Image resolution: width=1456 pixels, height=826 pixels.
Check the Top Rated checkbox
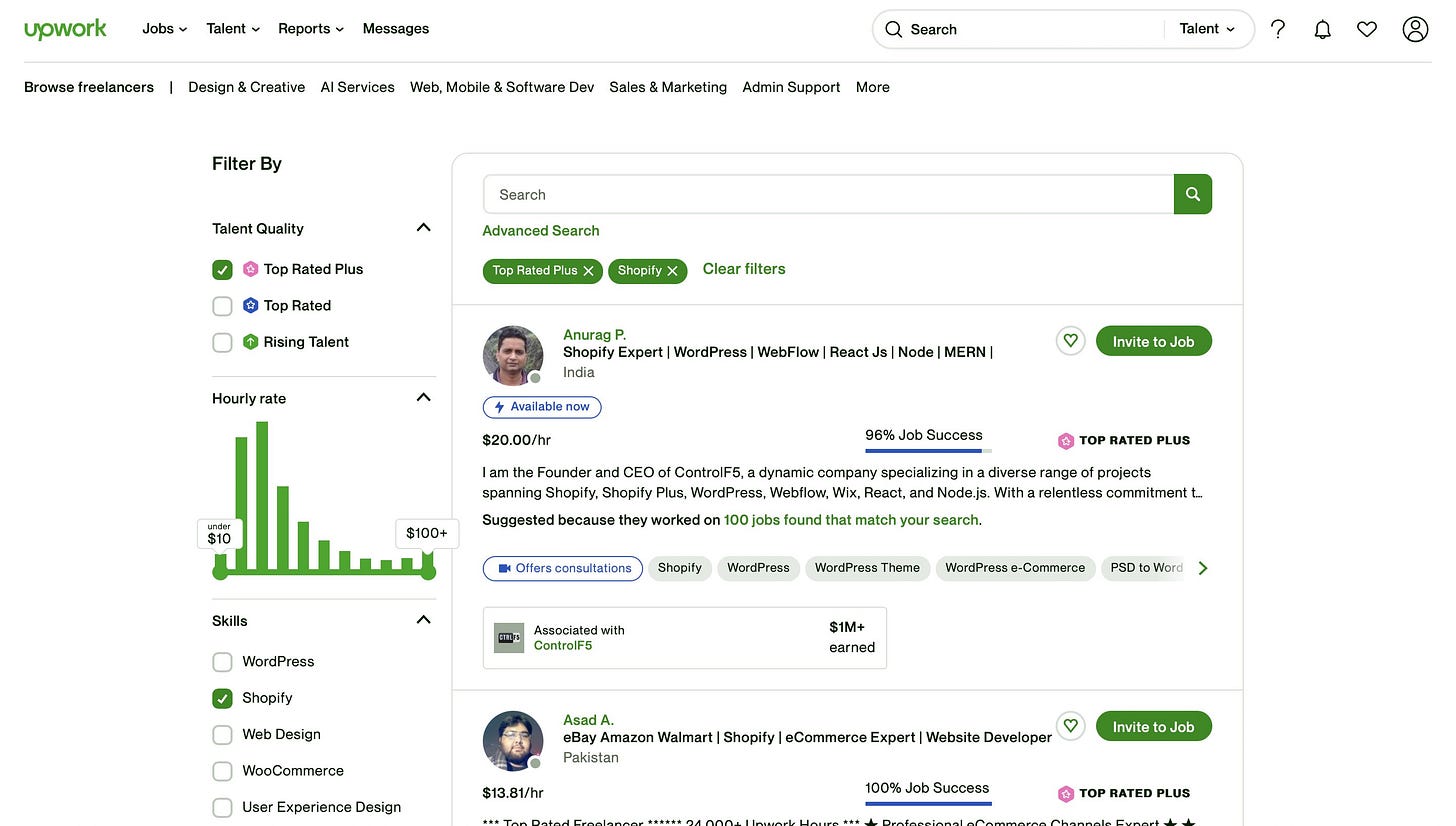222,306
